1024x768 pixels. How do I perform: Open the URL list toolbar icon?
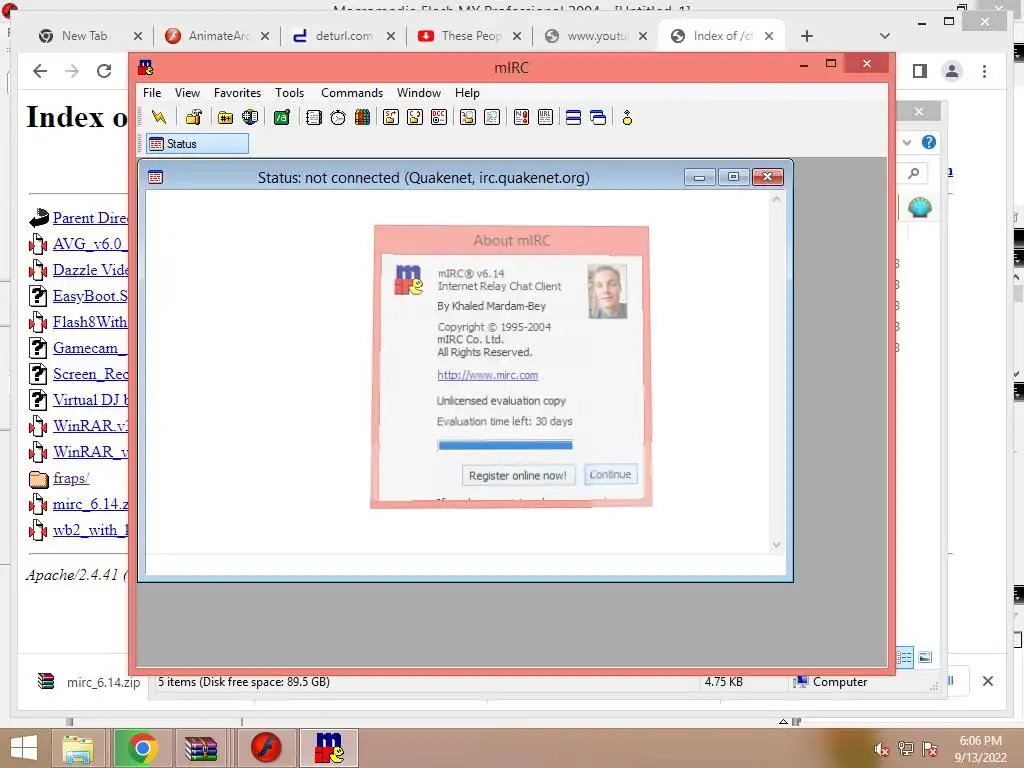(x=545, y=118)
